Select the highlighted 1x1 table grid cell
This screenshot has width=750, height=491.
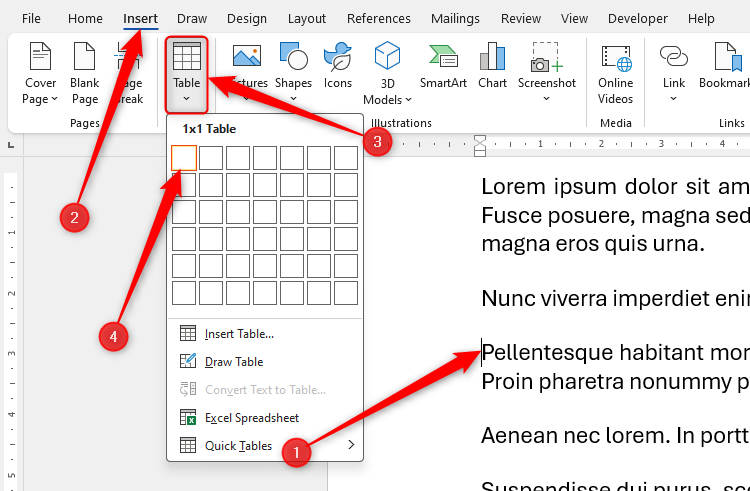(184, 158)
